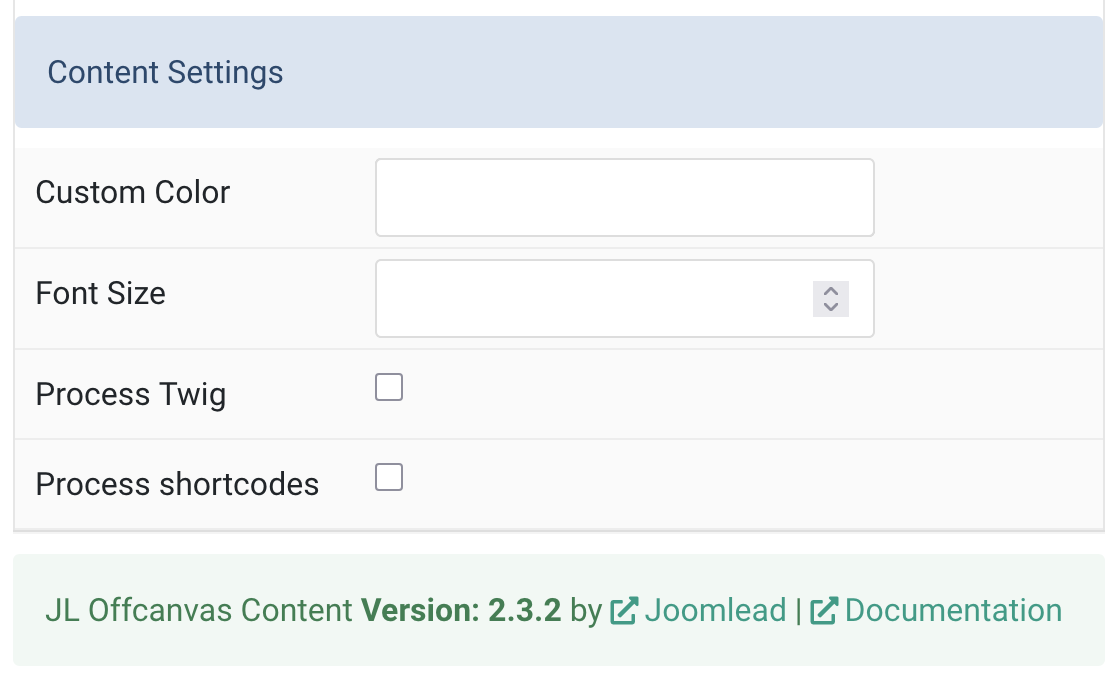
Task: Click the Process Twig label text
Action: 131,394
